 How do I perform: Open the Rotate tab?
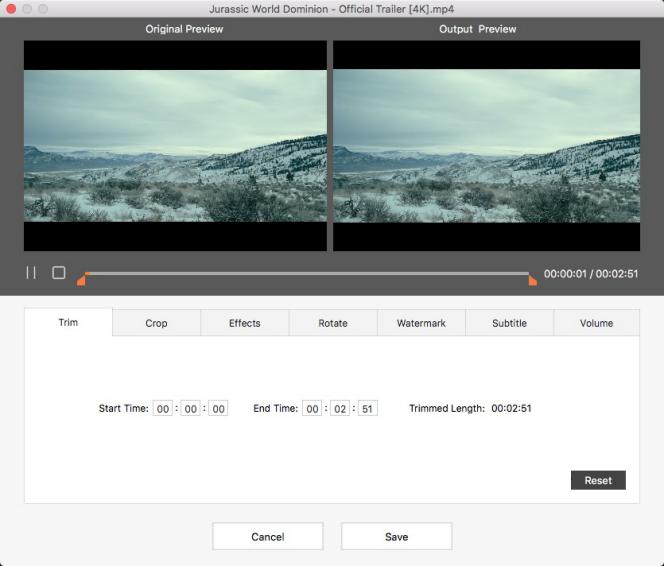click(333, 323)
